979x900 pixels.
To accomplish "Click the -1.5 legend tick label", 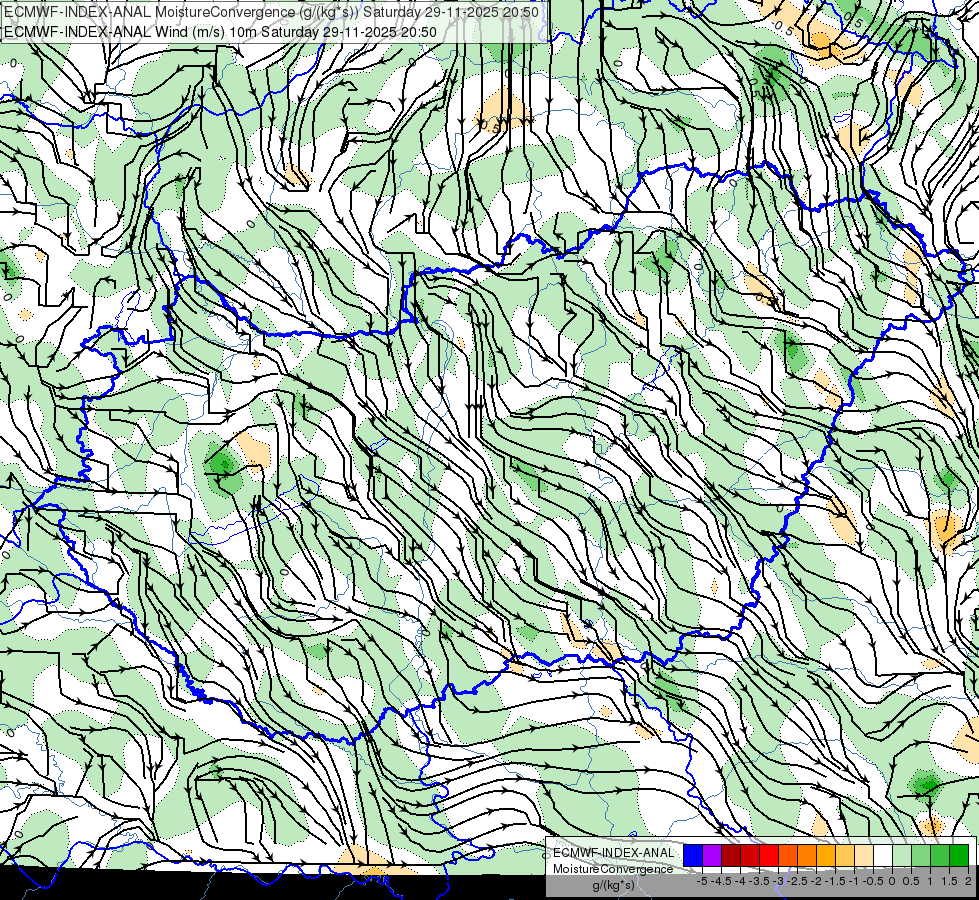I will point(835,881).
